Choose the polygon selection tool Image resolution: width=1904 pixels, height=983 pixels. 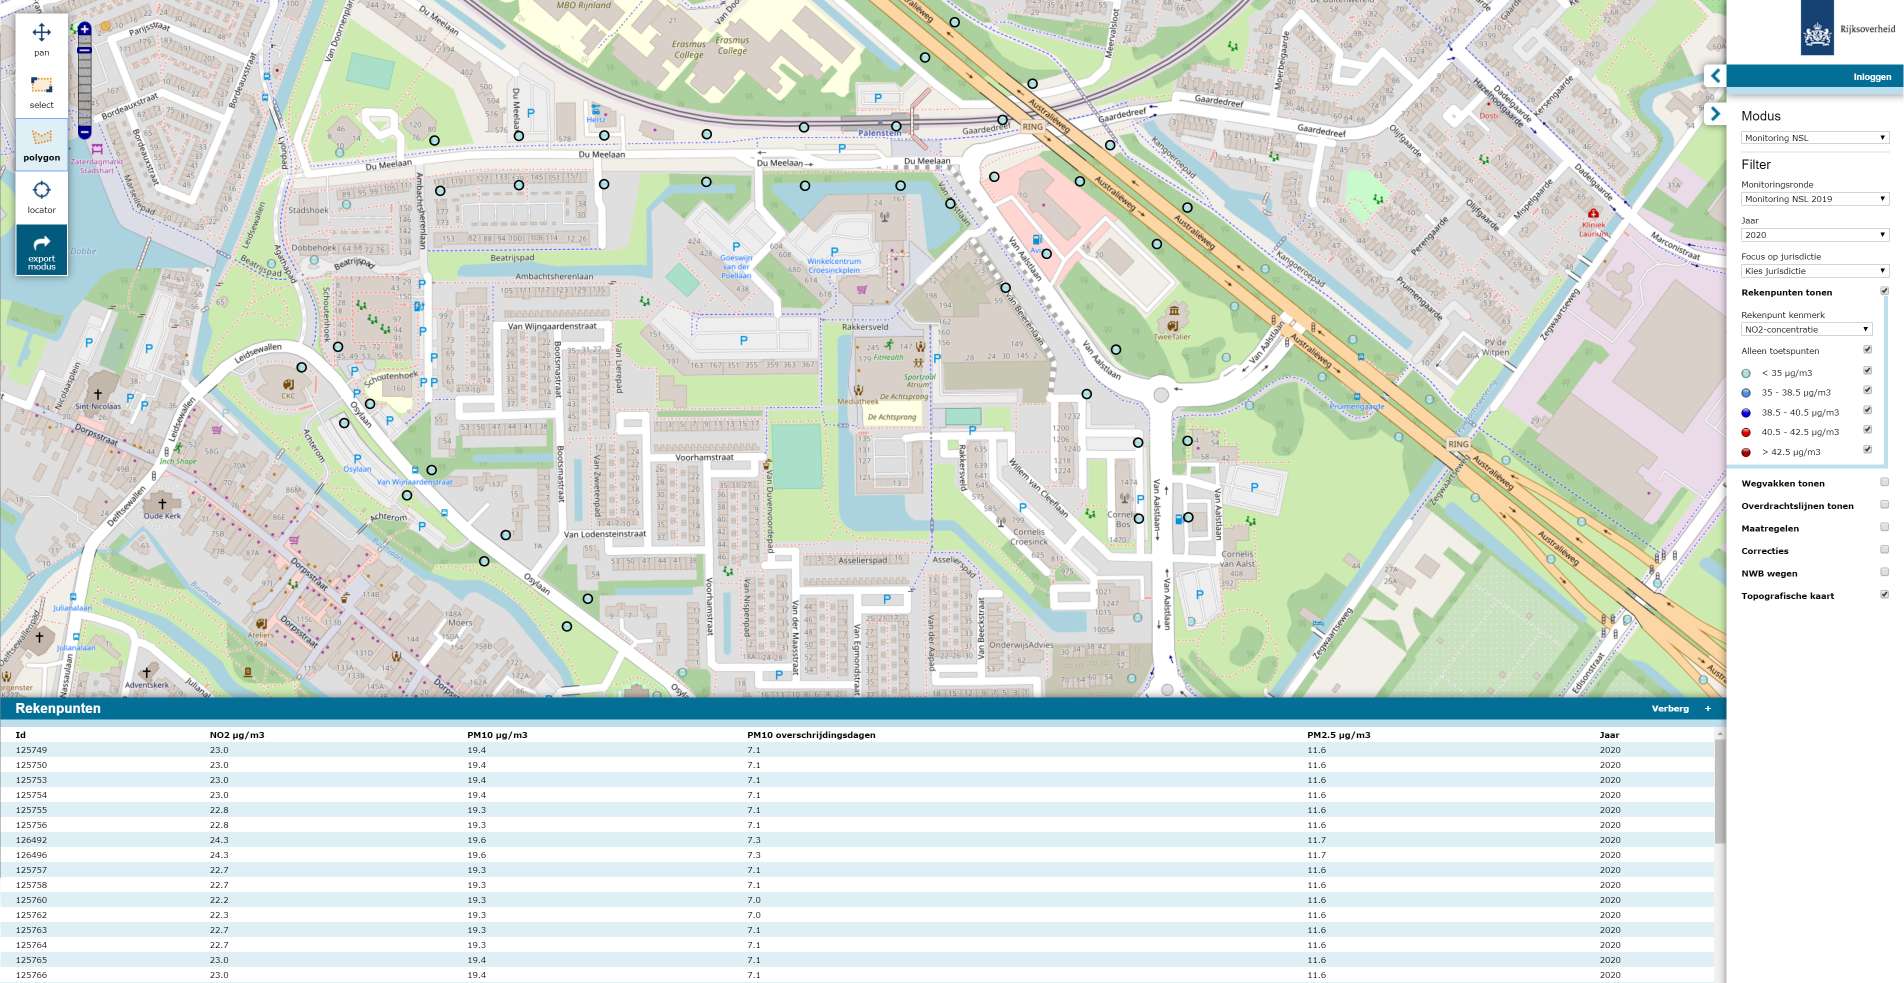(x=41, y=144)
